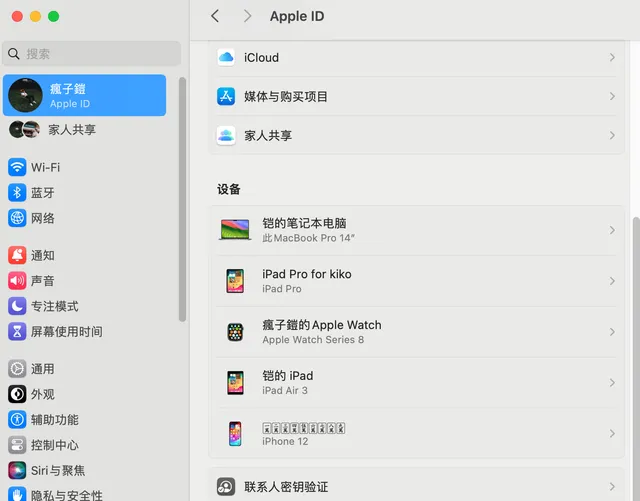The width and height of the screenshot is (640, 501).
Task: Select 专注模式 label in sidebar
Action: point(55,306)
